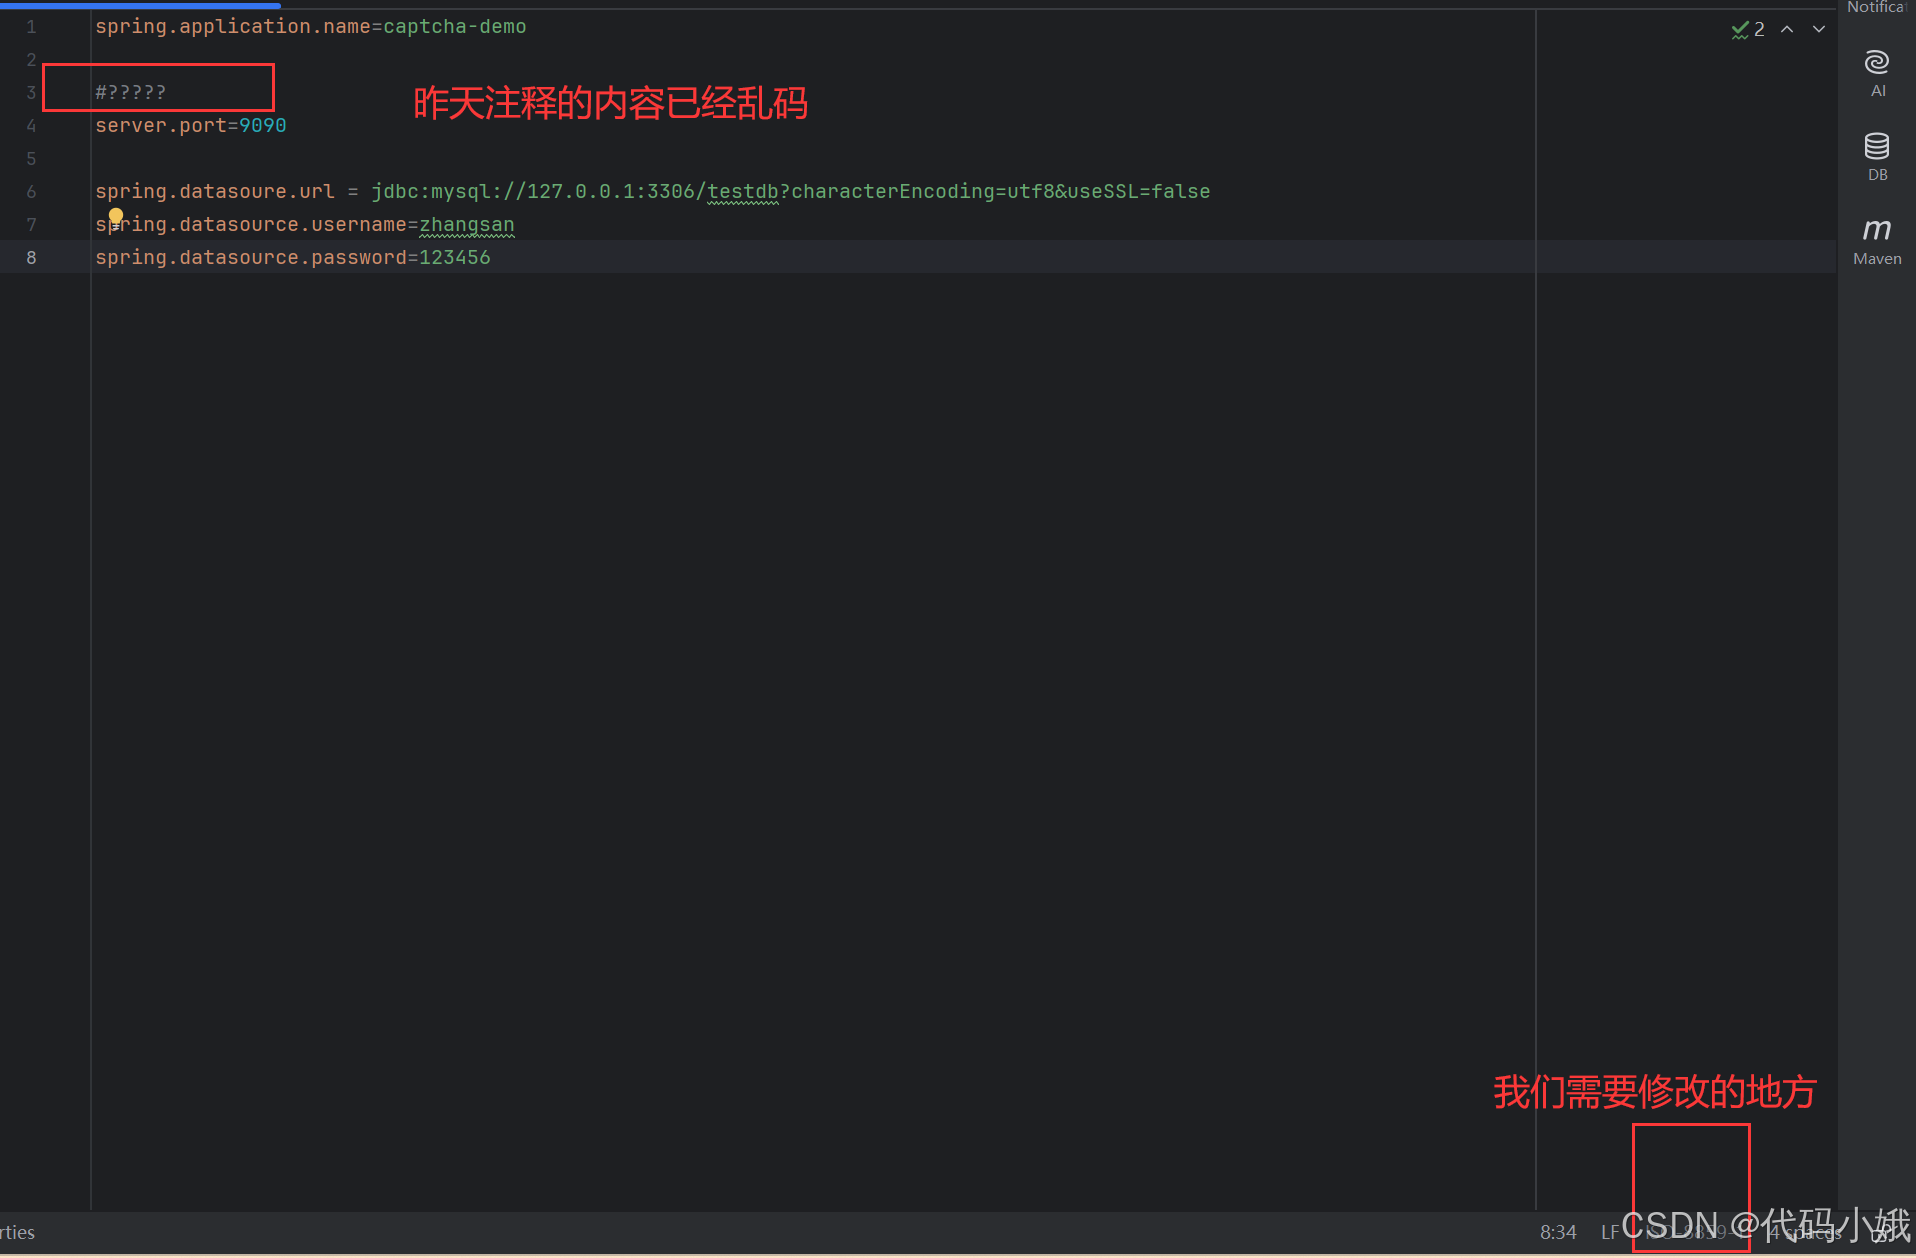Click the inspection problems count indicator
The height and width of the screenshot is (1258, 1916).
pyautogui.click(x=1748, y=29)
